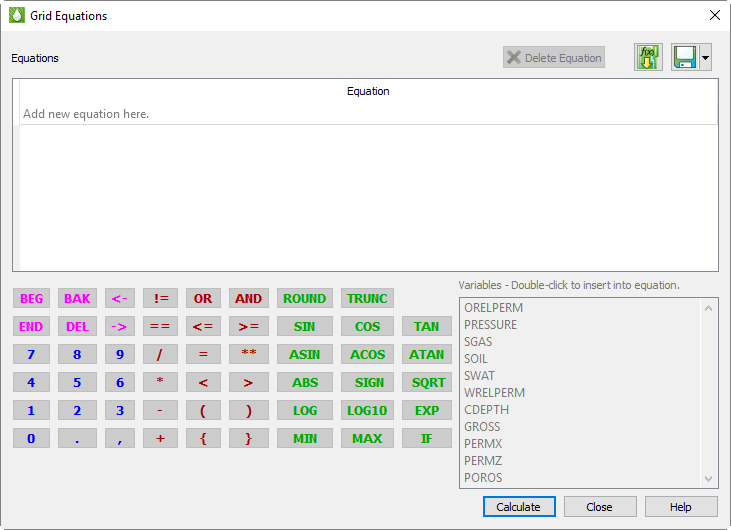Open the save icon dropdown arrow
Image resolution: width=731 pixels, height=530 pixels.
pos(705,58)
